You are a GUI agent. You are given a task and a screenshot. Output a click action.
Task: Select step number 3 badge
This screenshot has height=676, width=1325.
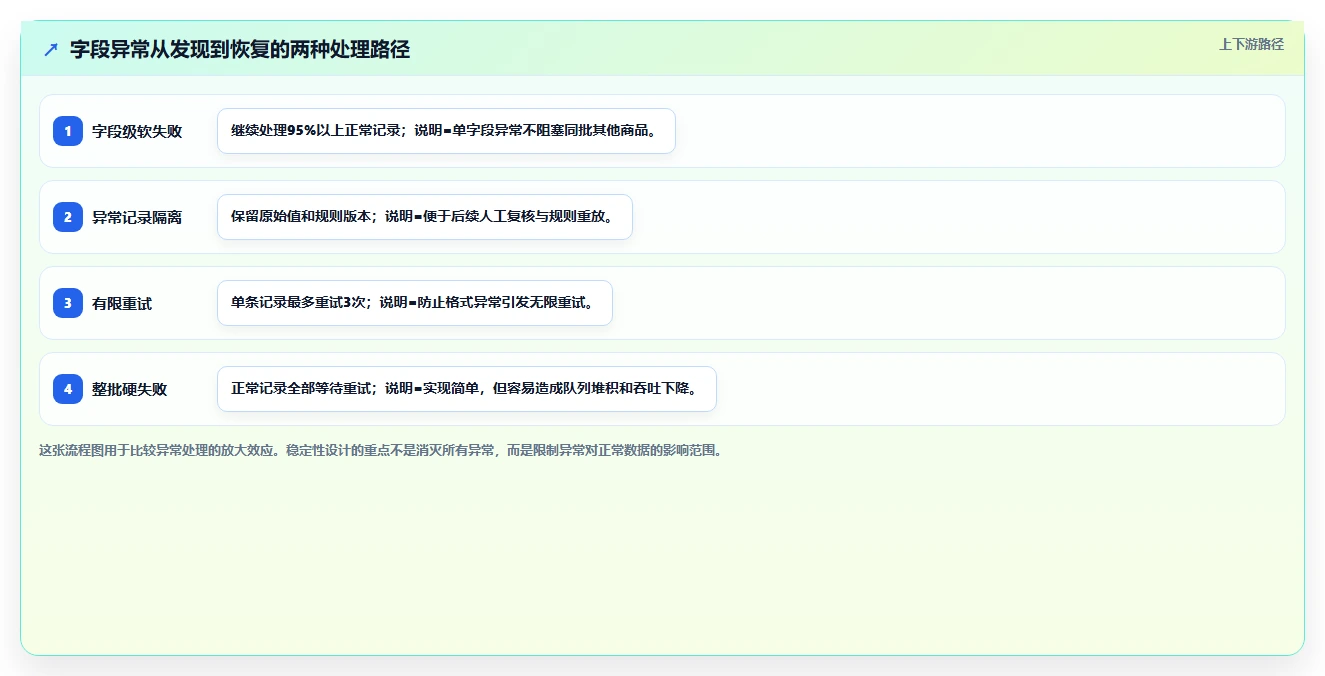point(68,303)
